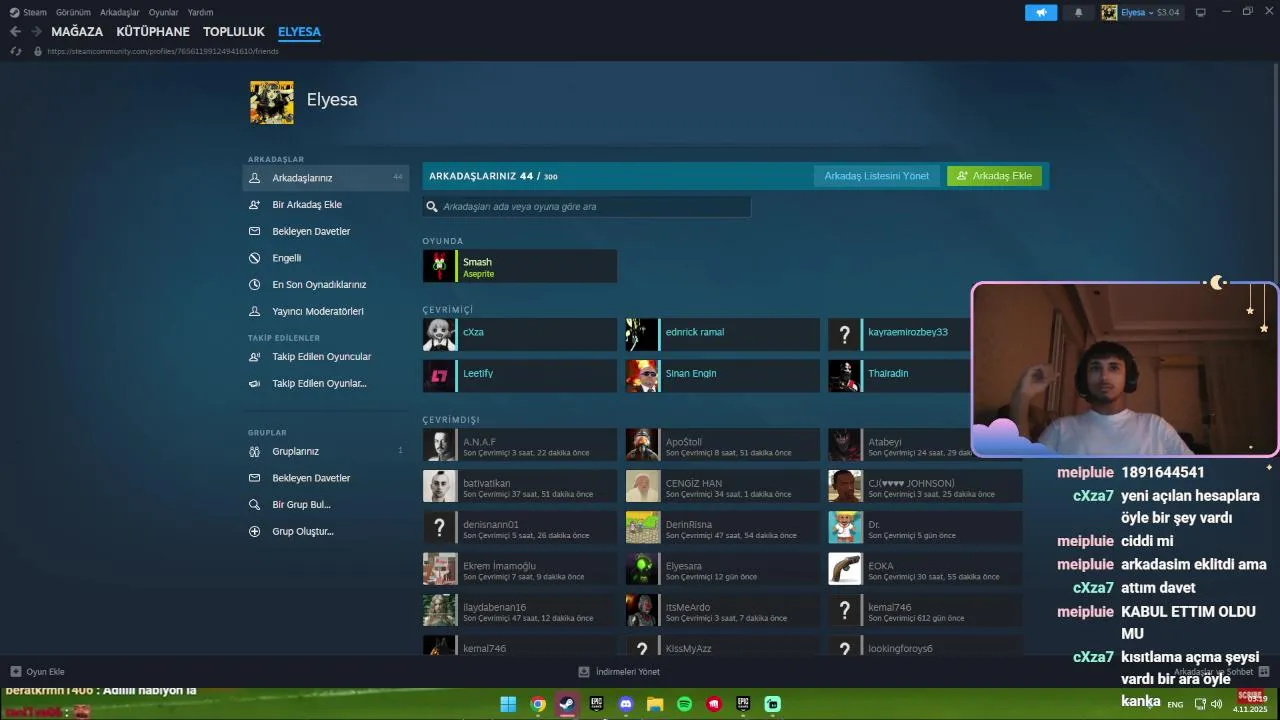The image size is (1280, 720).
Task: Open Yardım menu
Action: pos(200,13)
